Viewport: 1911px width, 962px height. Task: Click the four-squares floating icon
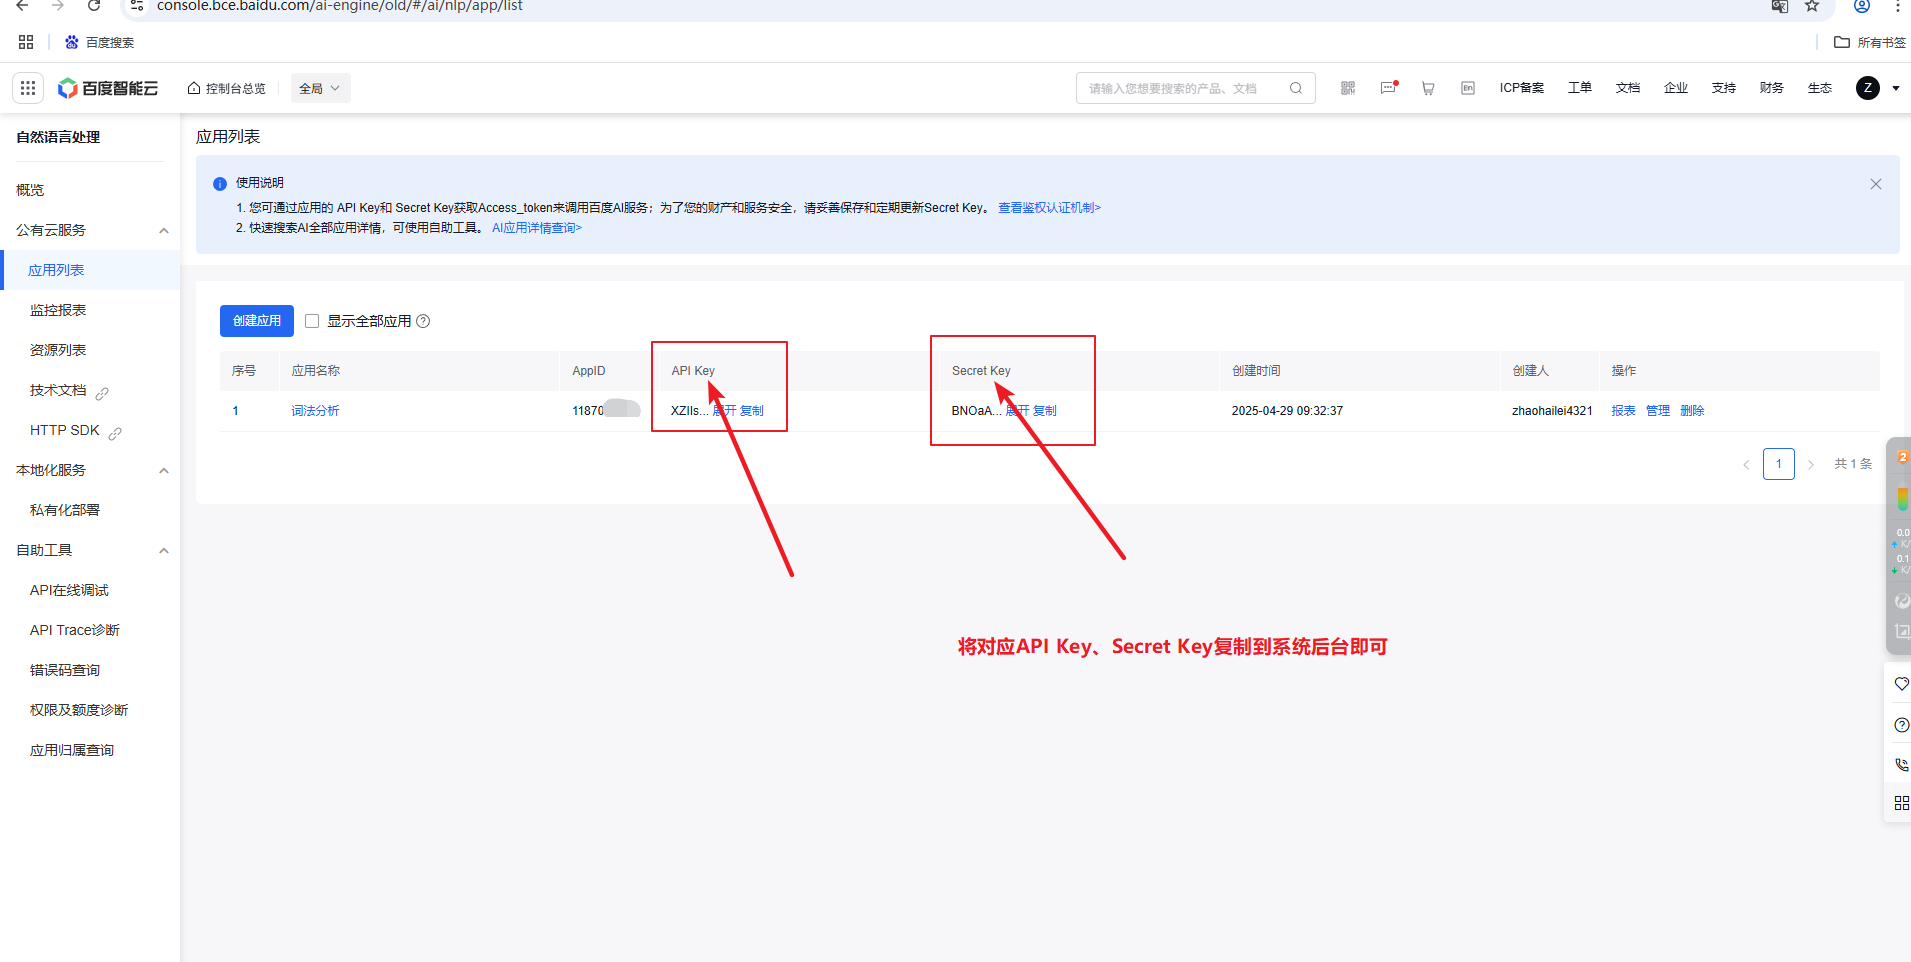[1901, 803]
